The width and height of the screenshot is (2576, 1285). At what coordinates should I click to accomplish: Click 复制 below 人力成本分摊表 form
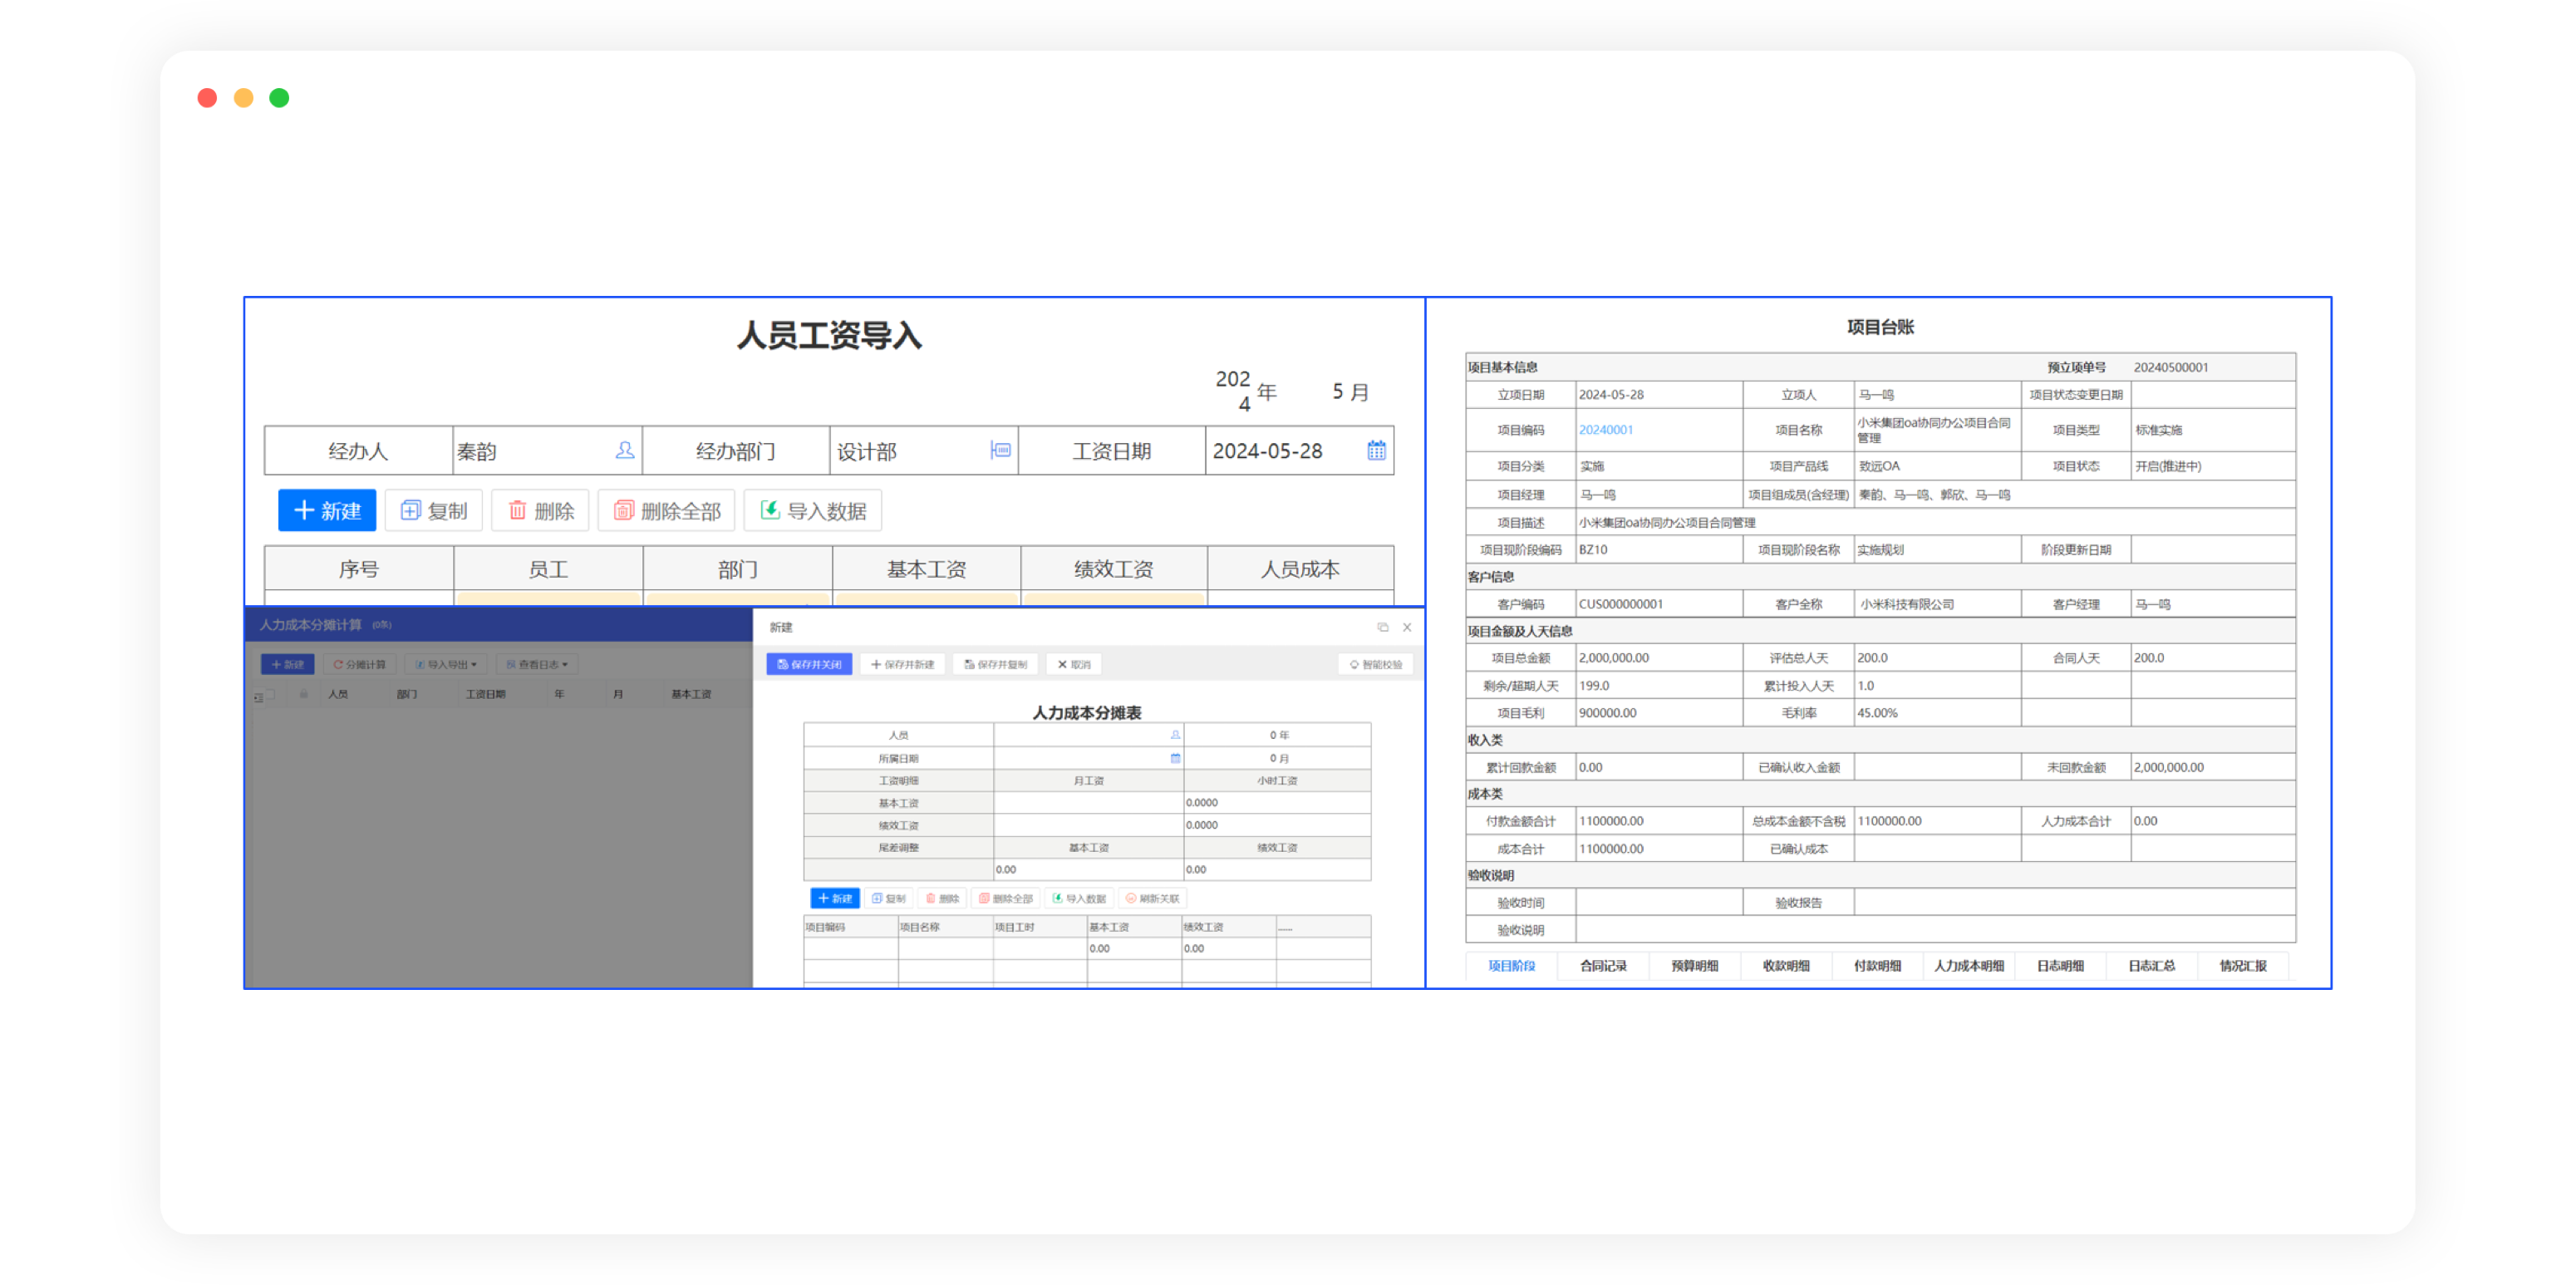click(888, 899)
